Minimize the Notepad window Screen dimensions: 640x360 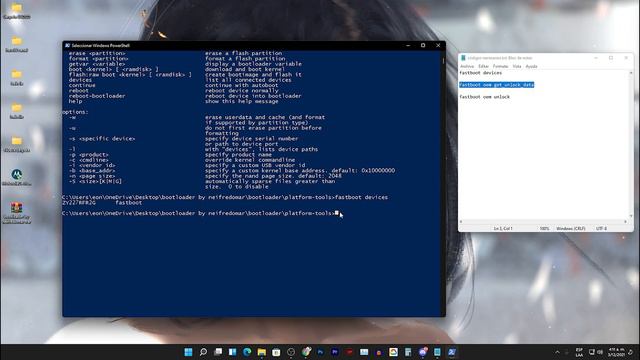(x=596, y=58)
